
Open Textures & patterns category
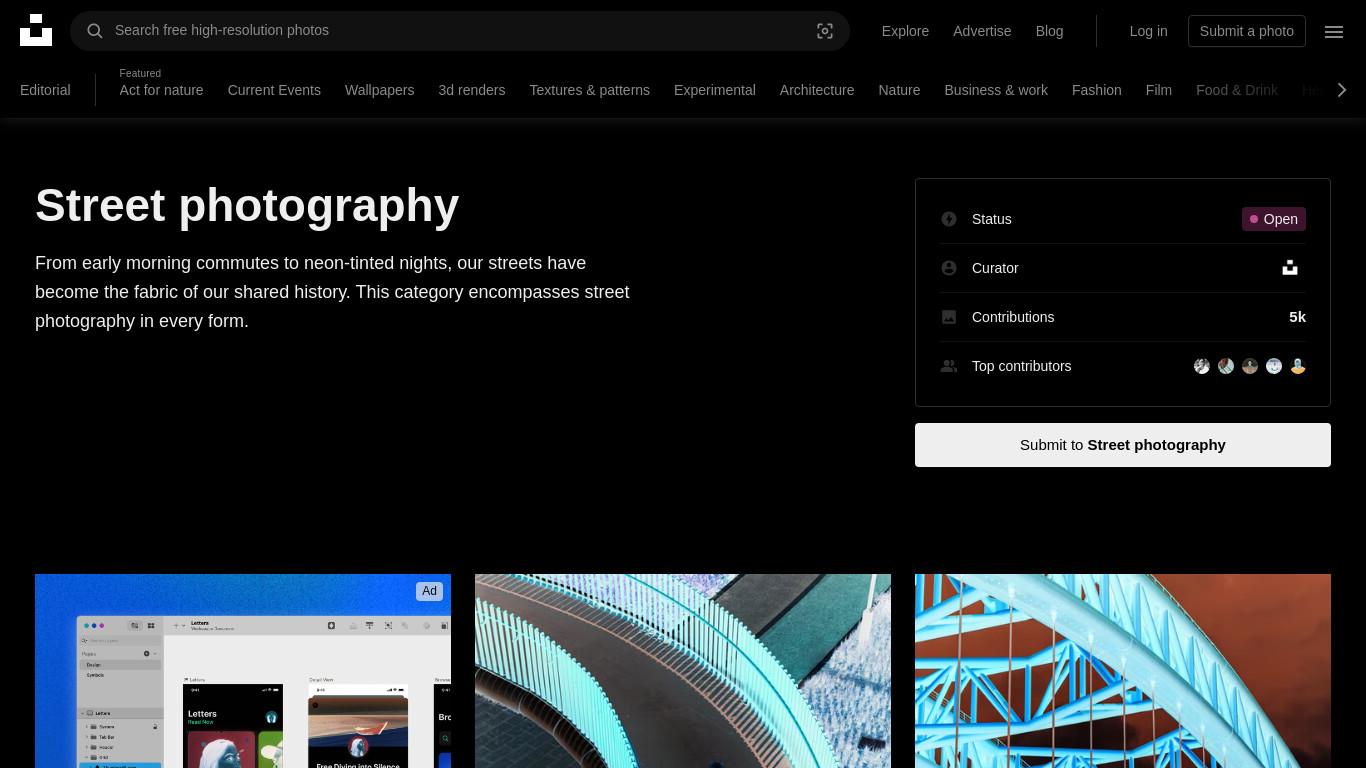coord(589,90)
